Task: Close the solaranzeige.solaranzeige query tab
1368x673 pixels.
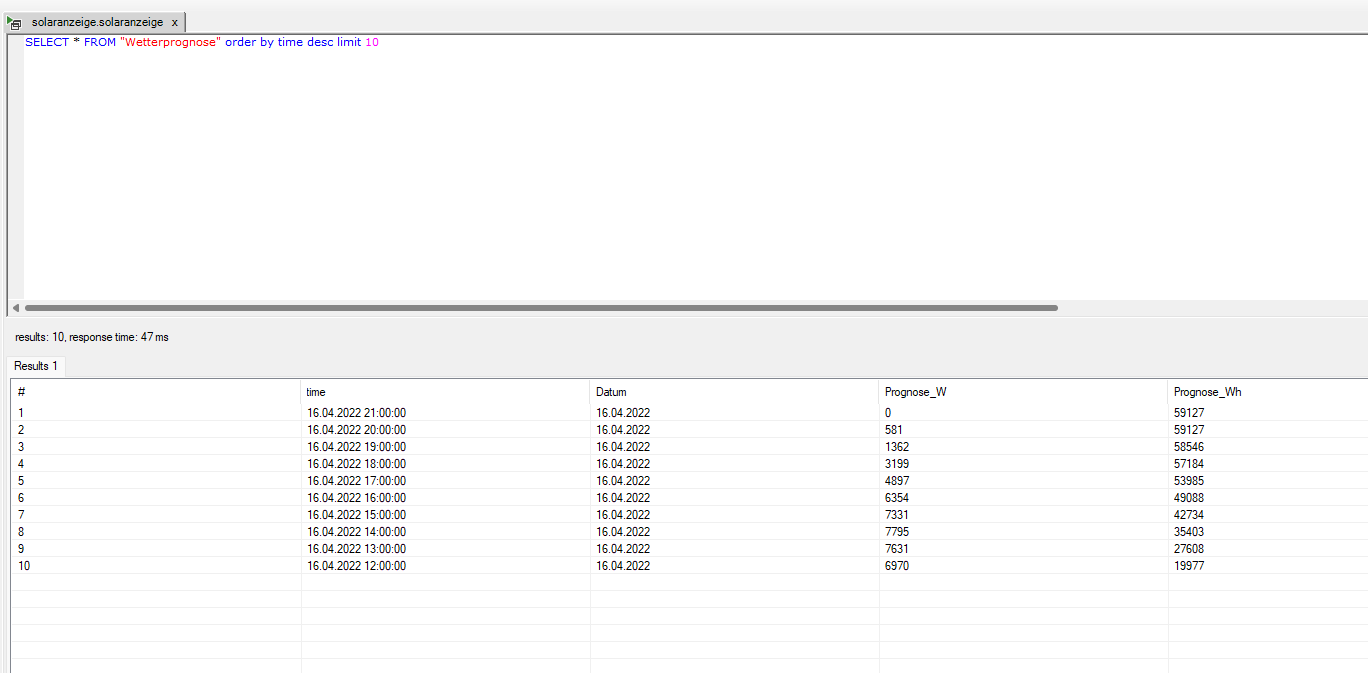Action: point(174,22)
